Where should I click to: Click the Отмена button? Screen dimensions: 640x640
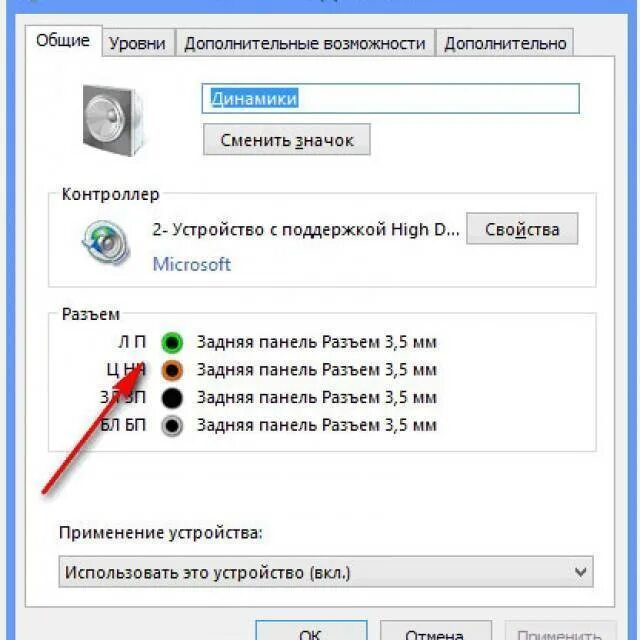(x=435, y=631)
